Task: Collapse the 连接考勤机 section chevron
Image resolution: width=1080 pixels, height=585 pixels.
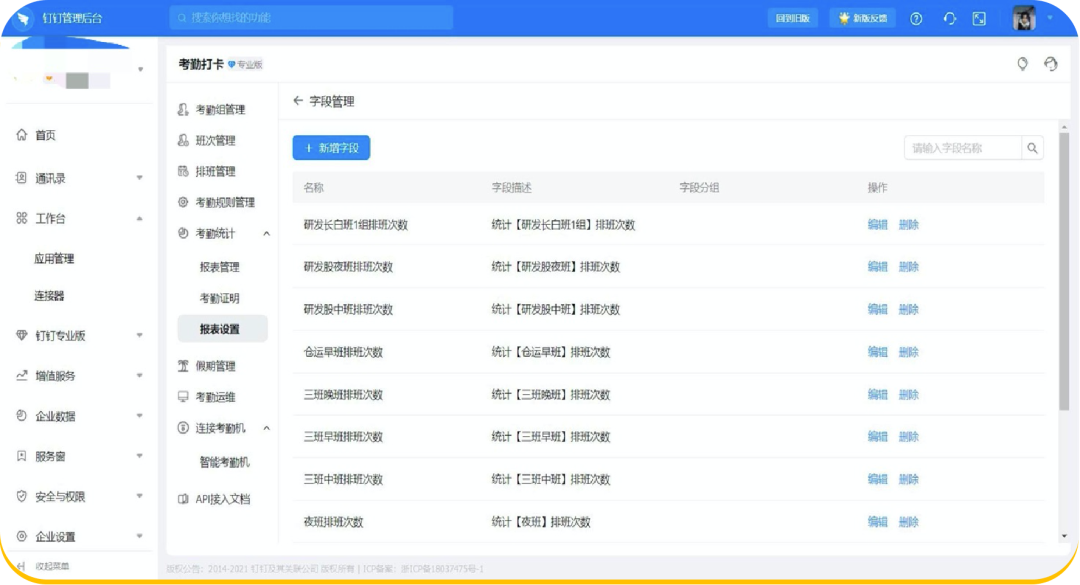Action: point(266,428)
